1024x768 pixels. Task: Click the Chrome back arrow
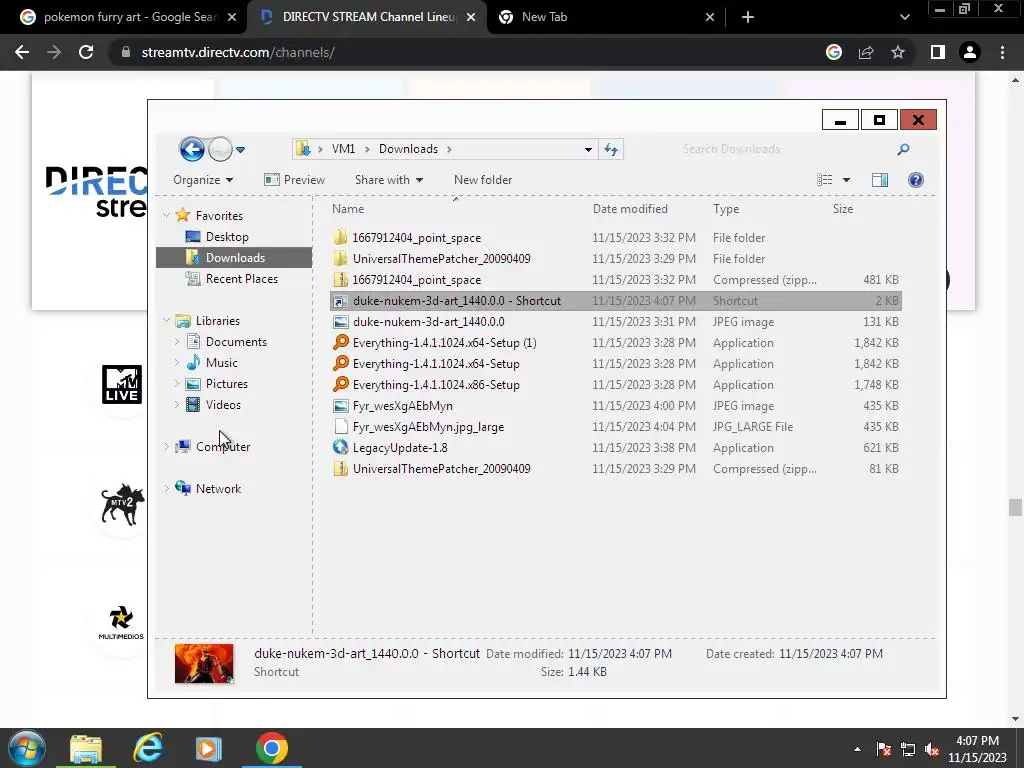pos(22,52)
